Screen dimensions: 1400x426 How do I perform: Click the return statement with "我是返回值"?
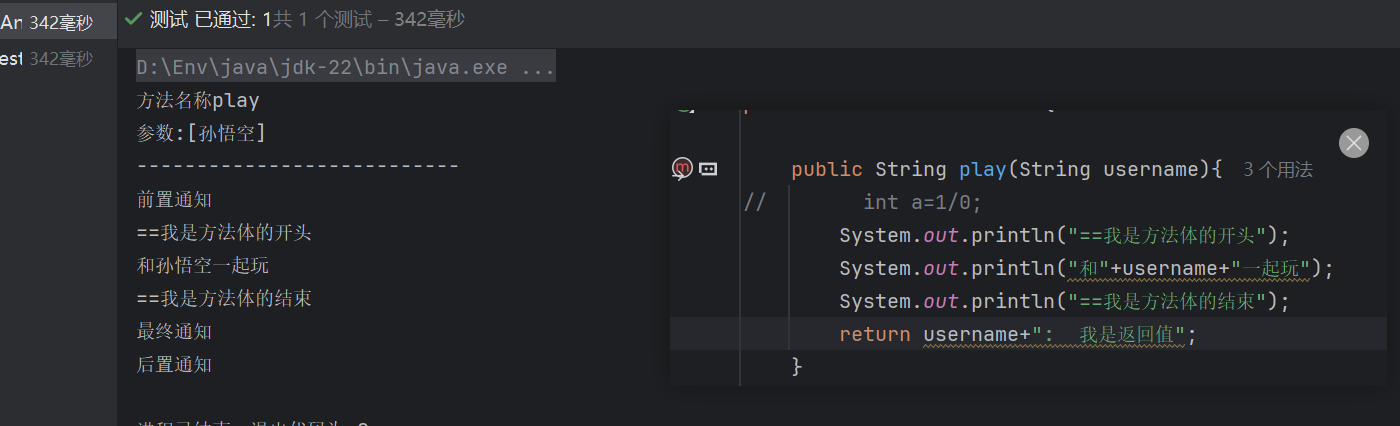pyautogui.click(x=1018, y=335)
